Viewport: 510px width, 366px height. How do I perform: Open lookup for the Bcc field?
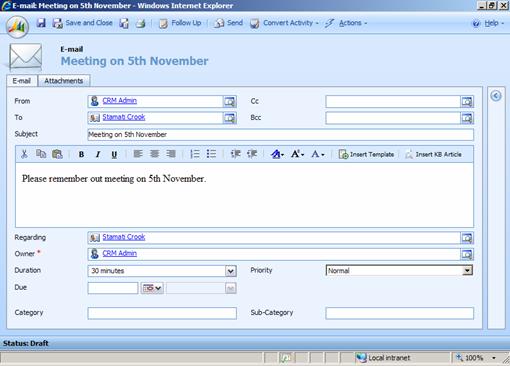pos(467,118)
